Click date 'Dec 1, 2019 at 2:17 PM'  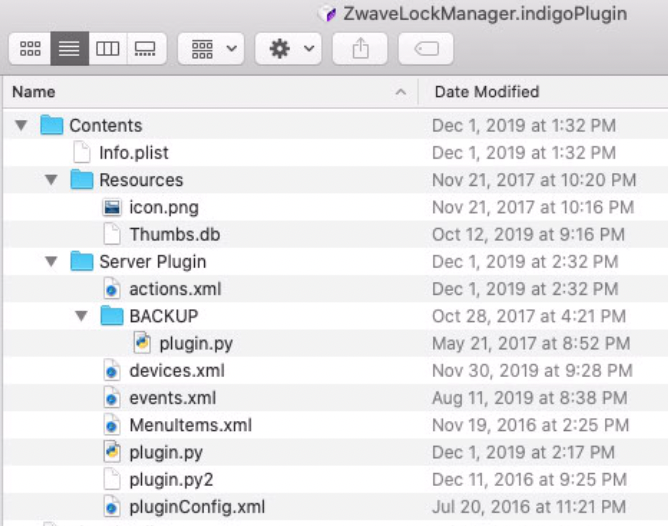click(524, 453)
